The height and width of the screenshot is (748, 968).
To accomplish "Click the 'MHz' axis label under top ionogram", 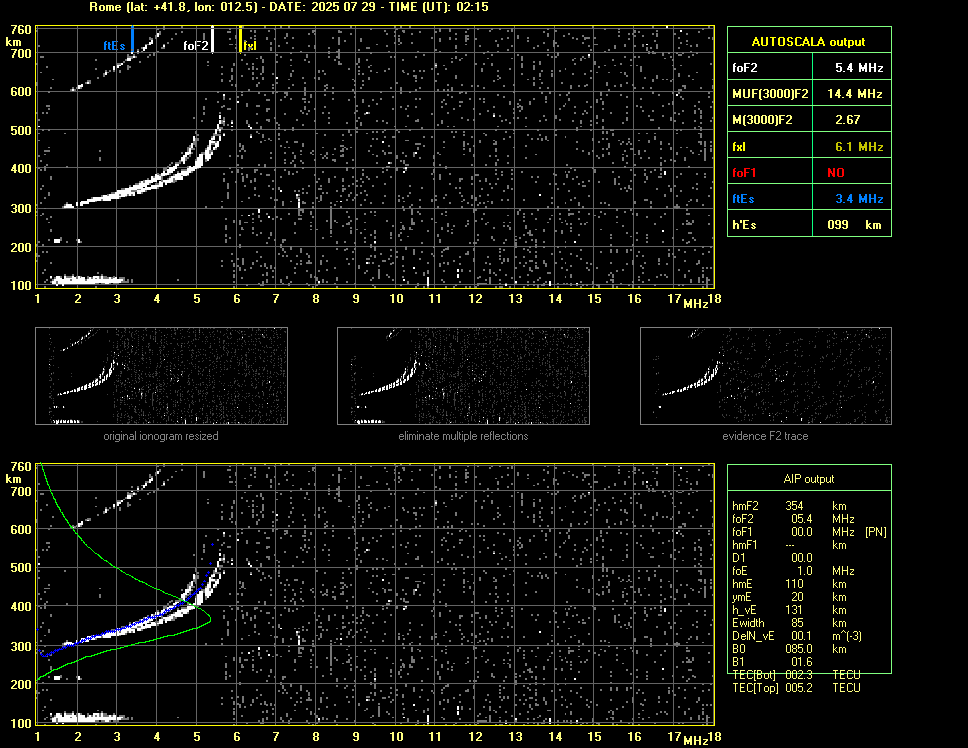I will click(696, 304).
